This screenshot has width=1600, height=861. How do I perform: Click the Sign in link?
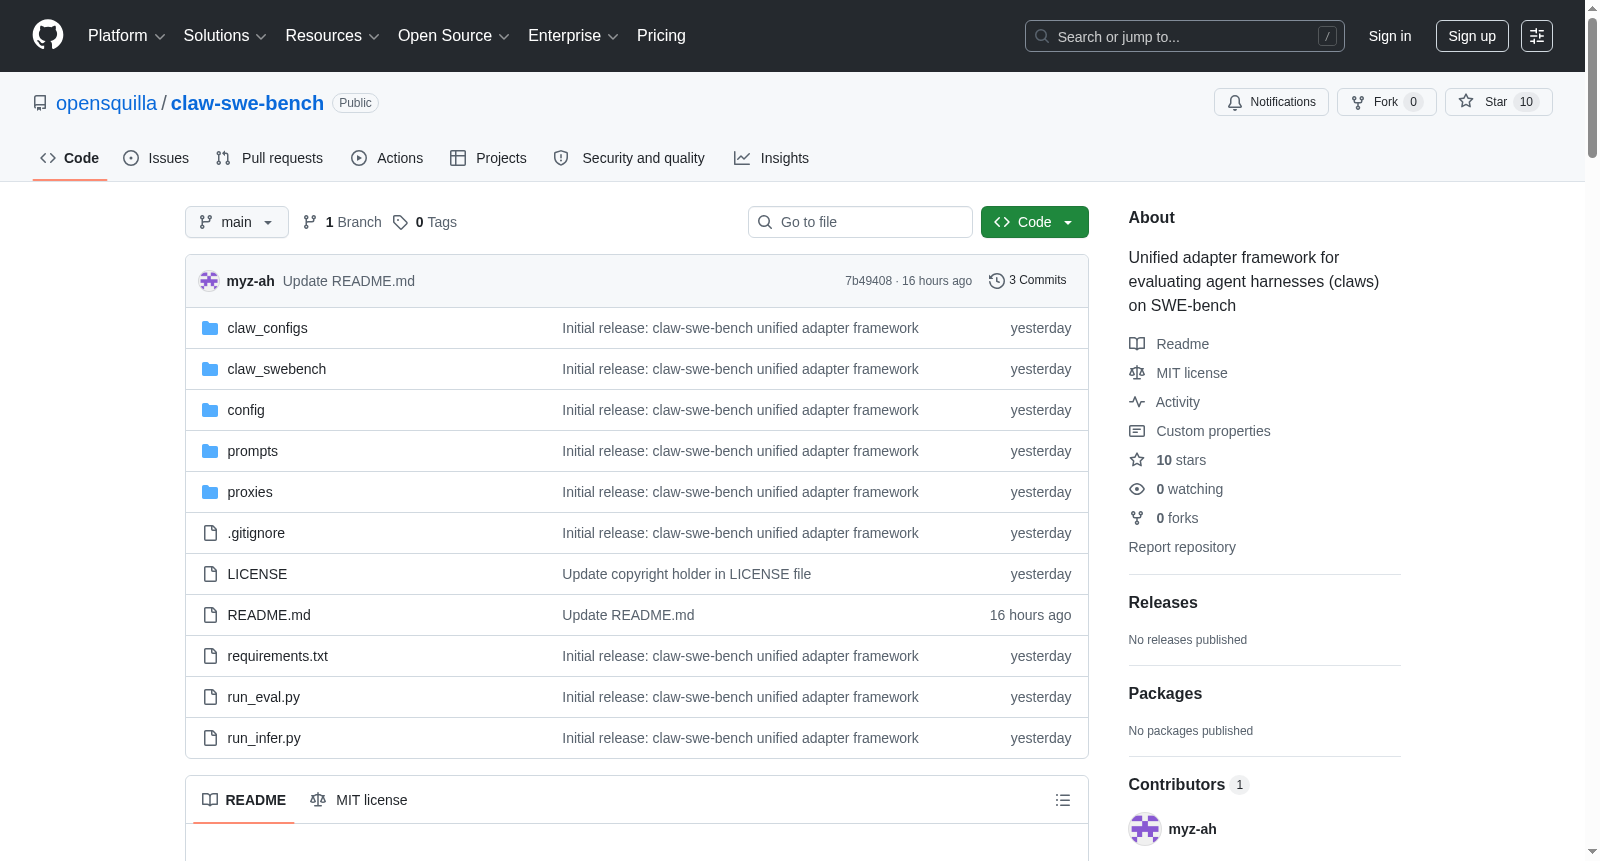click(x=1390, y=36)
